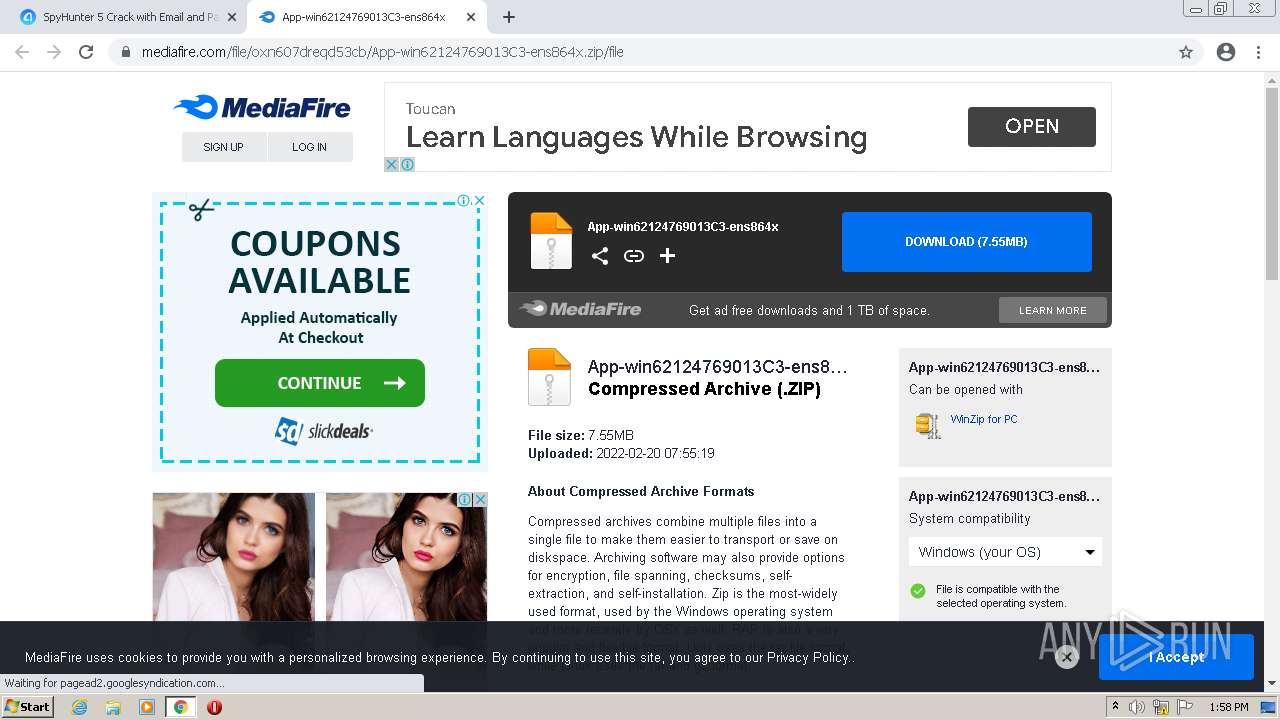Open a new browser tab
This screenshot has height=720, width=1280.
tap(509, 17)
